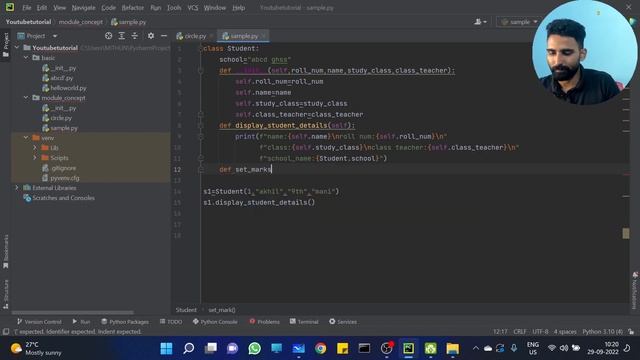Open the Problems tool window
This screenshot has height=360, width=640.
point(264,322)
